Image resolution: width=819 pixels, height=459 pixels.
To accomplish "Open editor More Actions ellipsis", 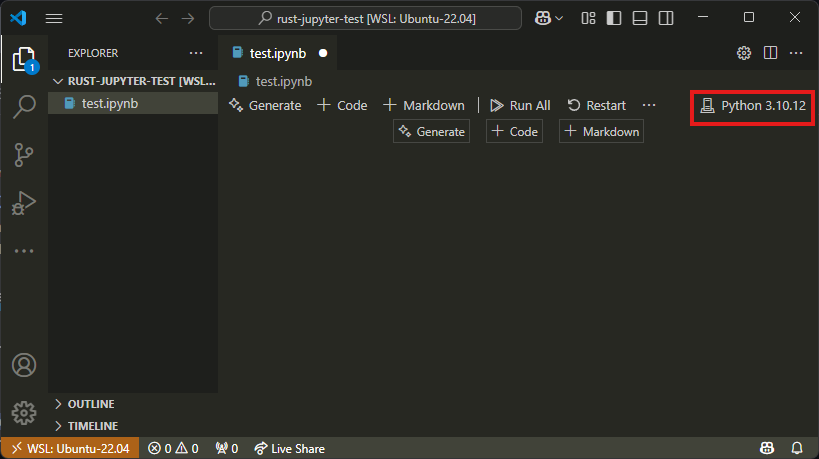I will coord(796,53).
